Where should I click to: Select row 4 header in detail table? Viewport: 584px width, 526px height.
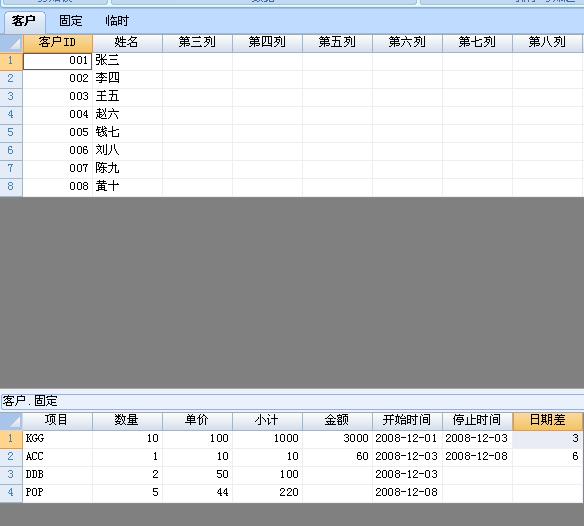click(x=11, y=493)
